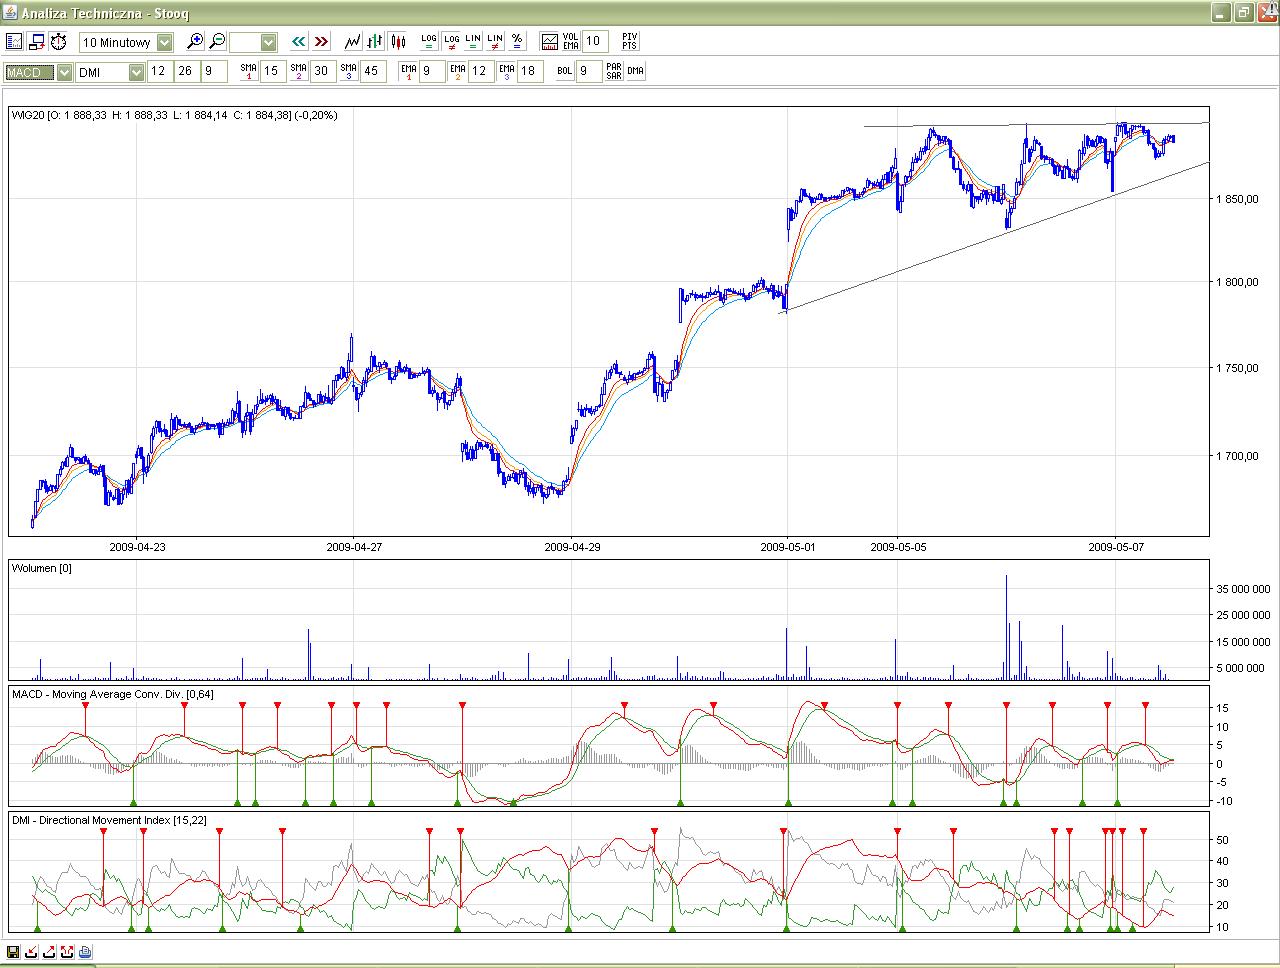The image size is (1280, 968).
Task: Click the 'MACD - Moving Average Conv. Div.' label
Action: [x=113, y=694]
